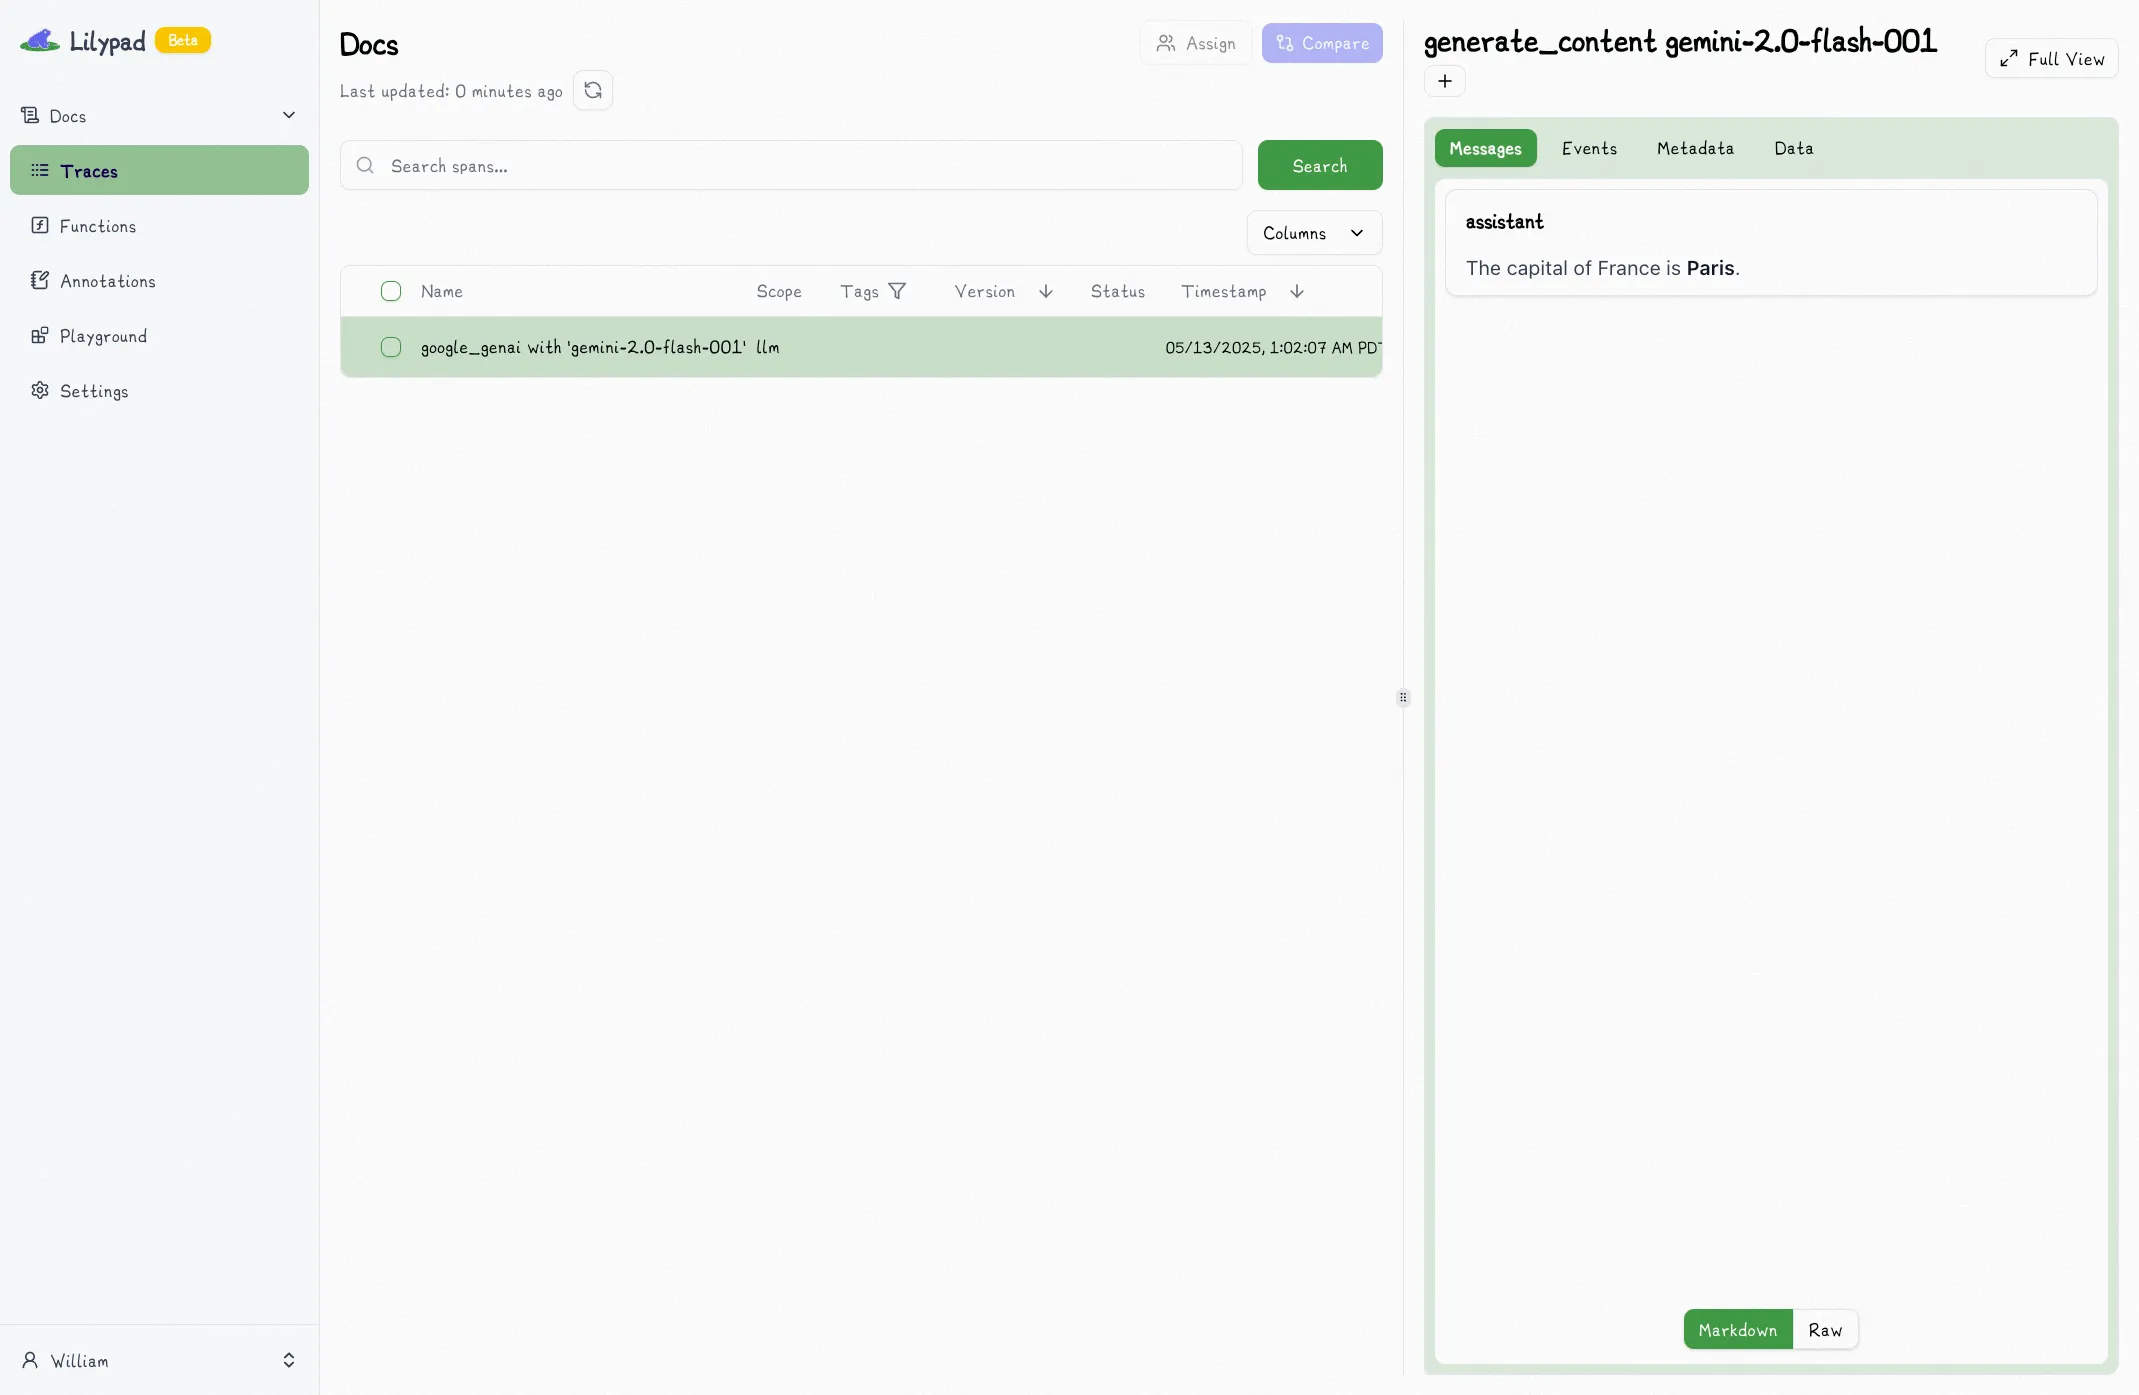Image resolution: width=2139 pixels, height=1395 pixels.
Task: Click the Search spans input field
Action: (800, 166)
